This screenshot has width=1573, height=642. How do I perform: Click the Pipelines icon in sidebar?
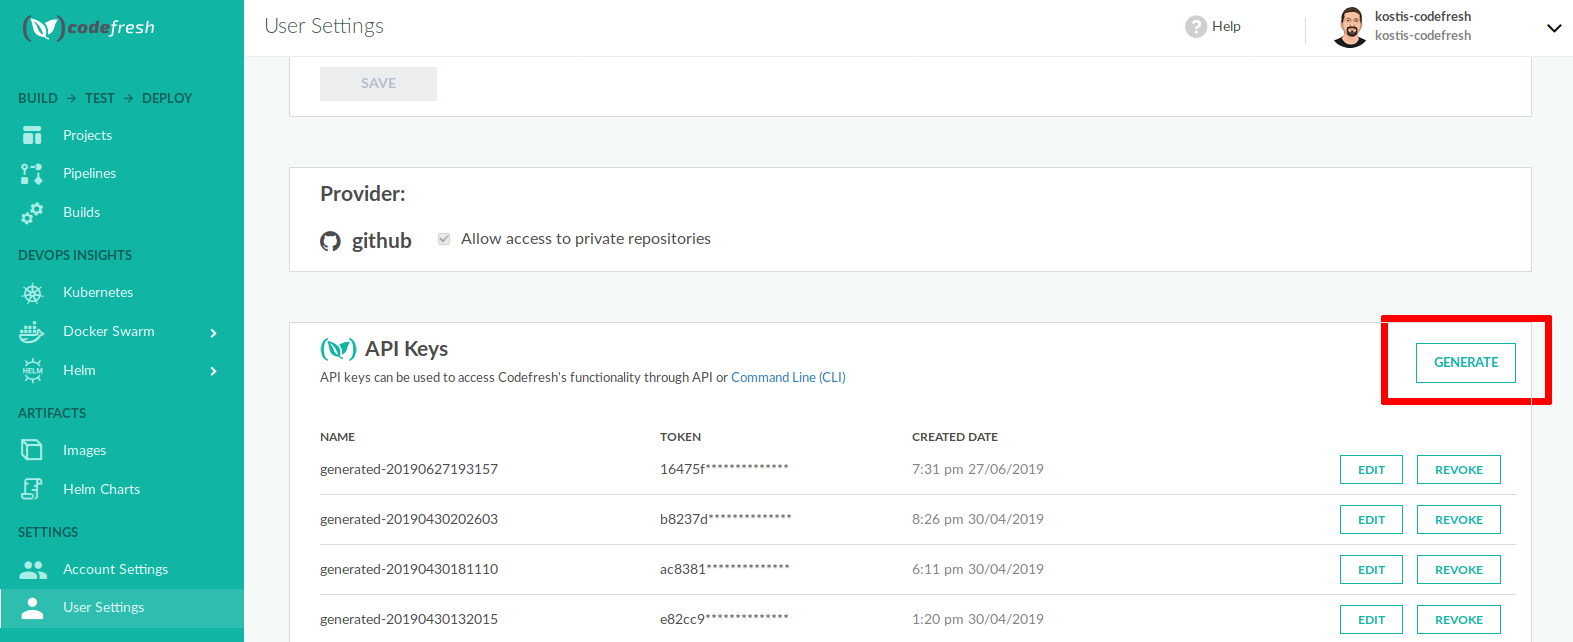tap(32, 174)
